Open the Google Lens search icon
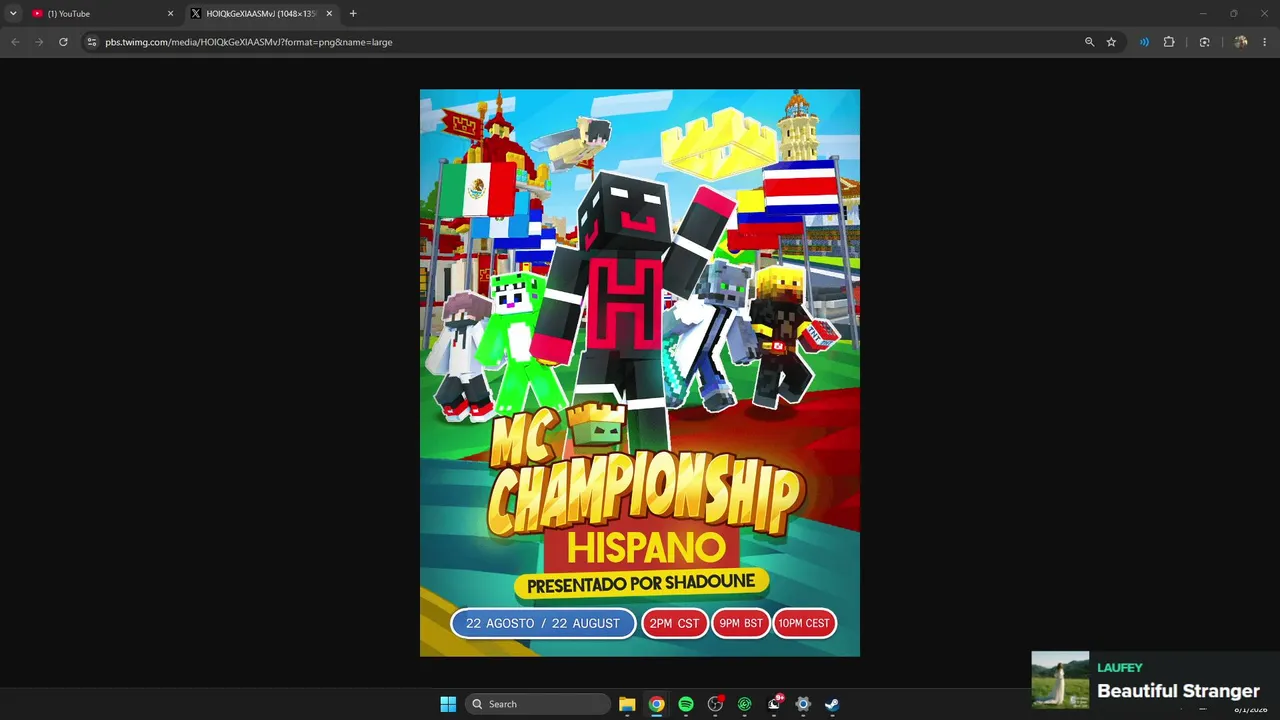Viewport: 1280px width, 720px height. (1204, 42)
